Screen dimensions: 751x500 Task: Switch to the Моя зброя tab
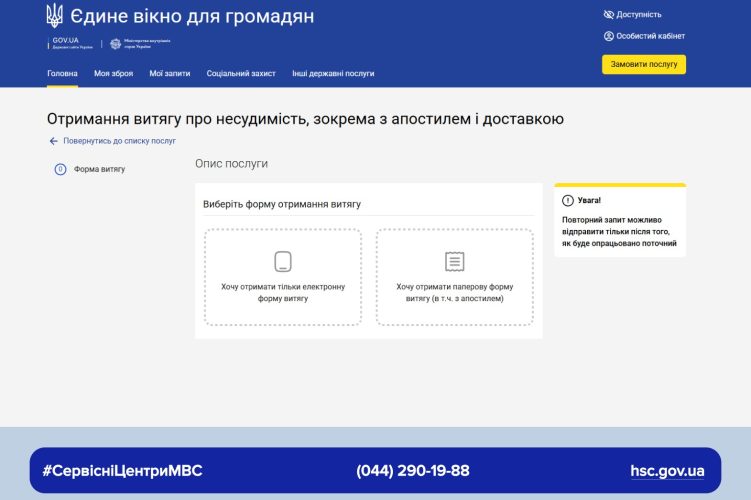[113, 74]
